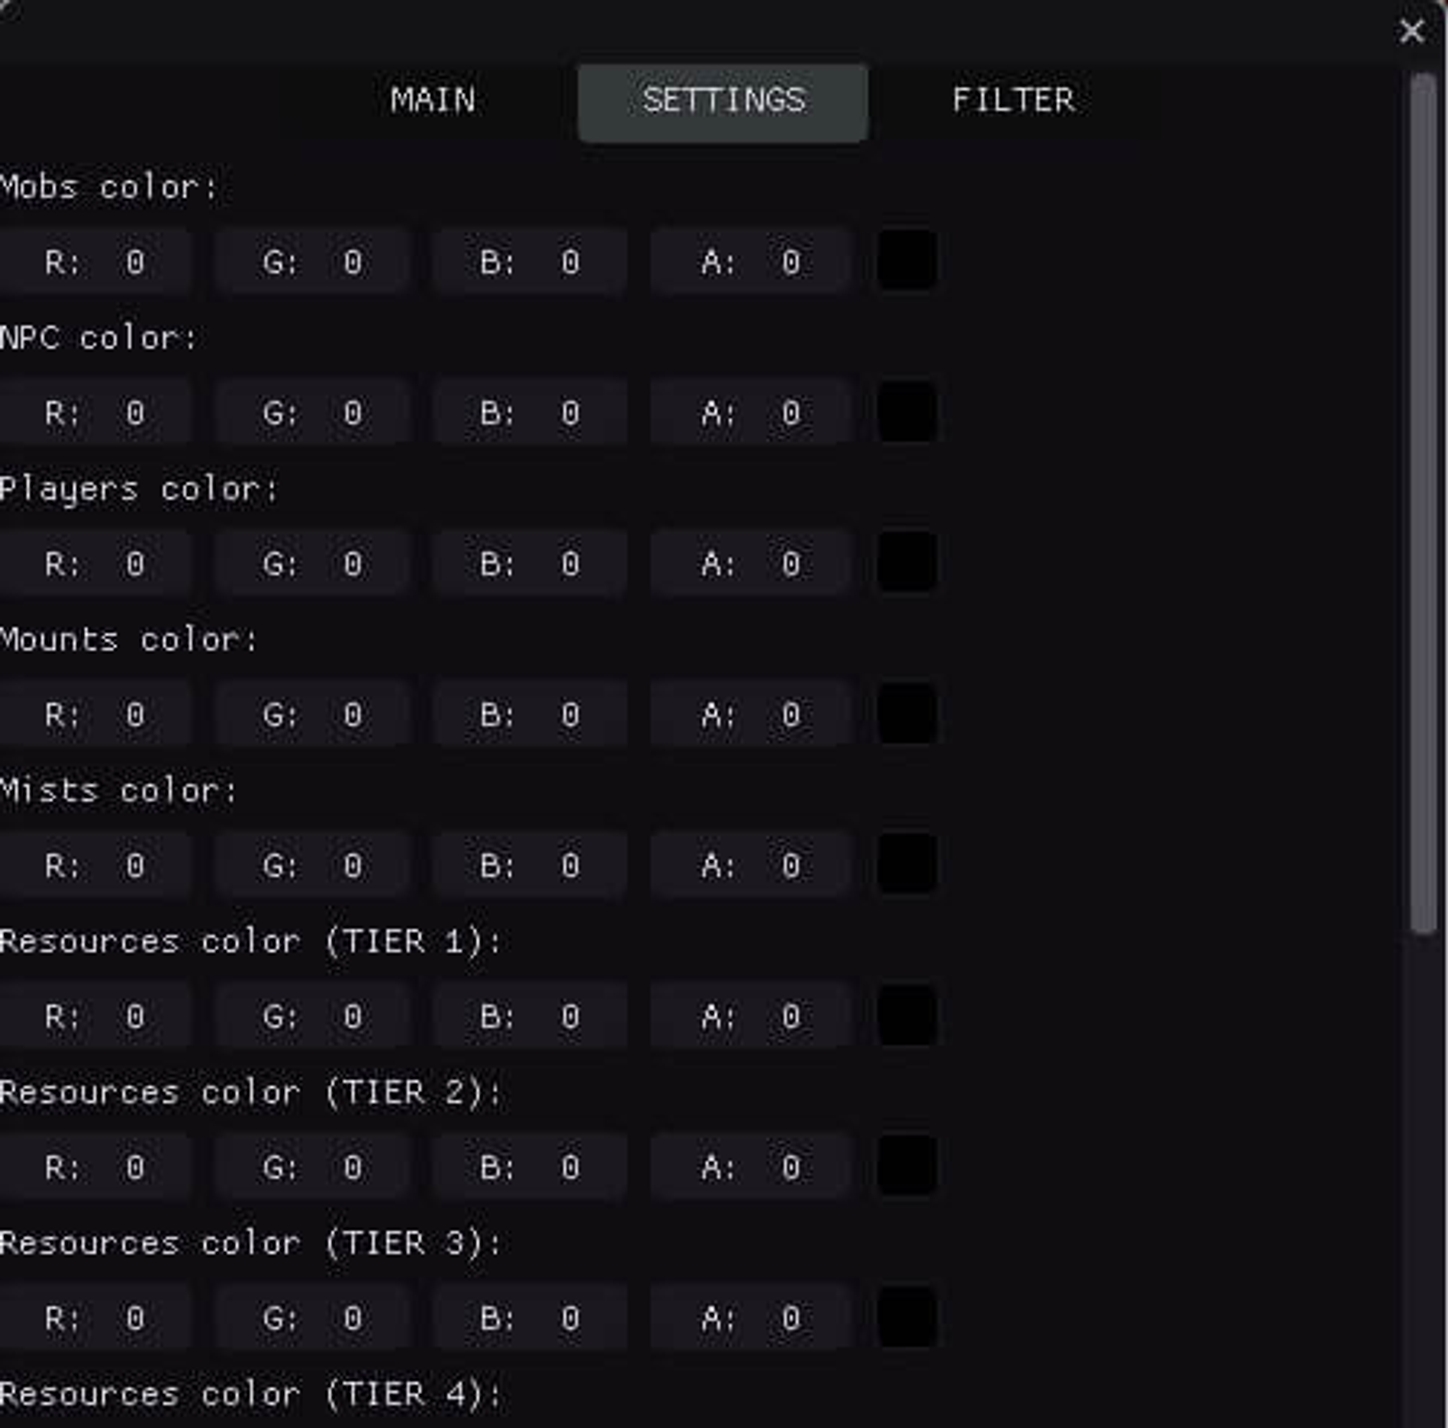Open the Players color swatch
The image size is (1448, 1428).
click(908, 563)
